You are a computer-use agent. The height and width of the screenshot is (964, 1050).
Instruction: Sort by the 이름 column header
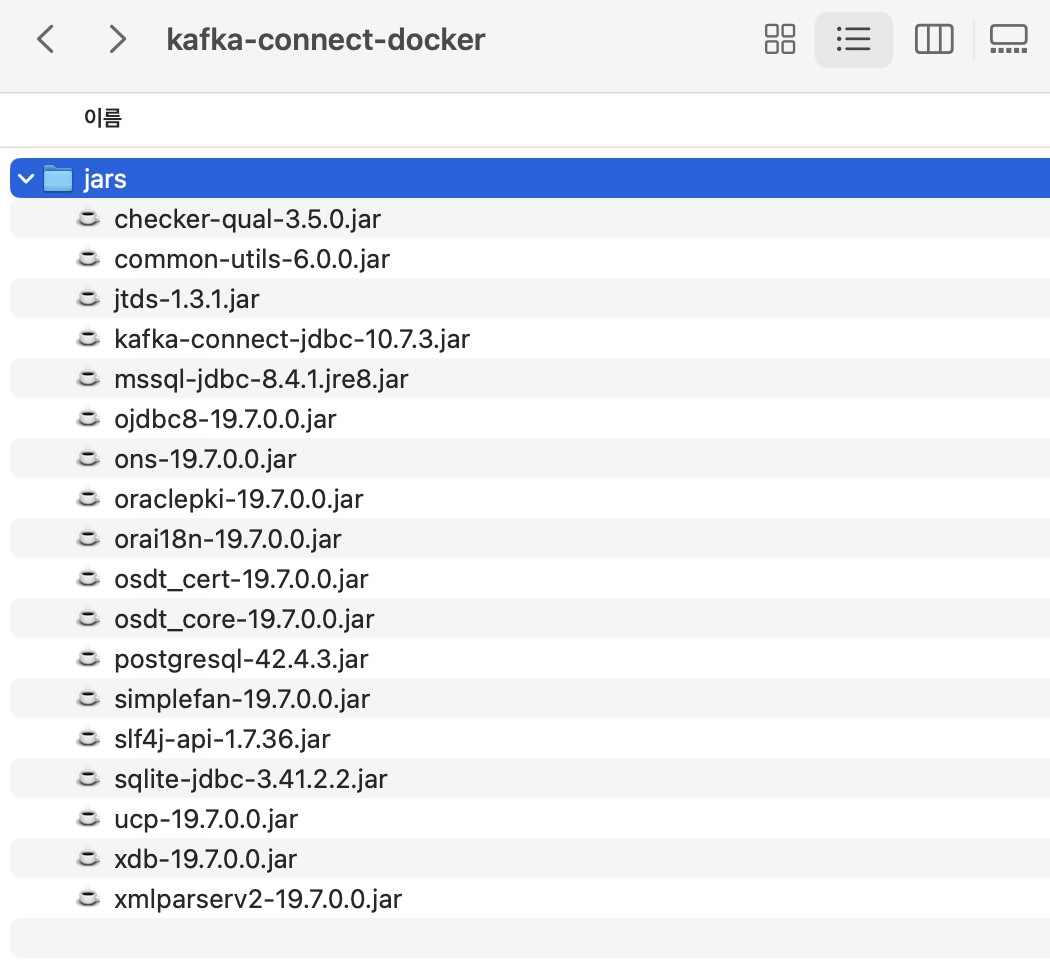coord(102,118)
